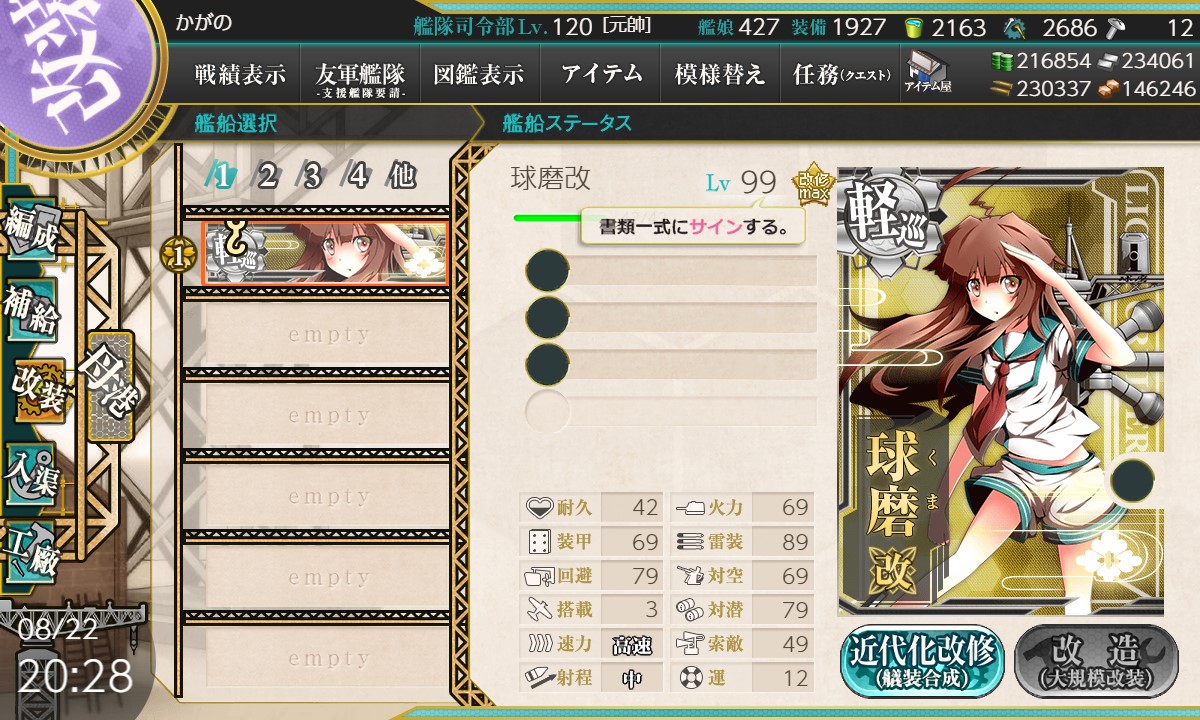Click the expansion equipment slot on ship card
Image resolution: width=1200 pixels, height=720 pixels.
coord(1131,481)
